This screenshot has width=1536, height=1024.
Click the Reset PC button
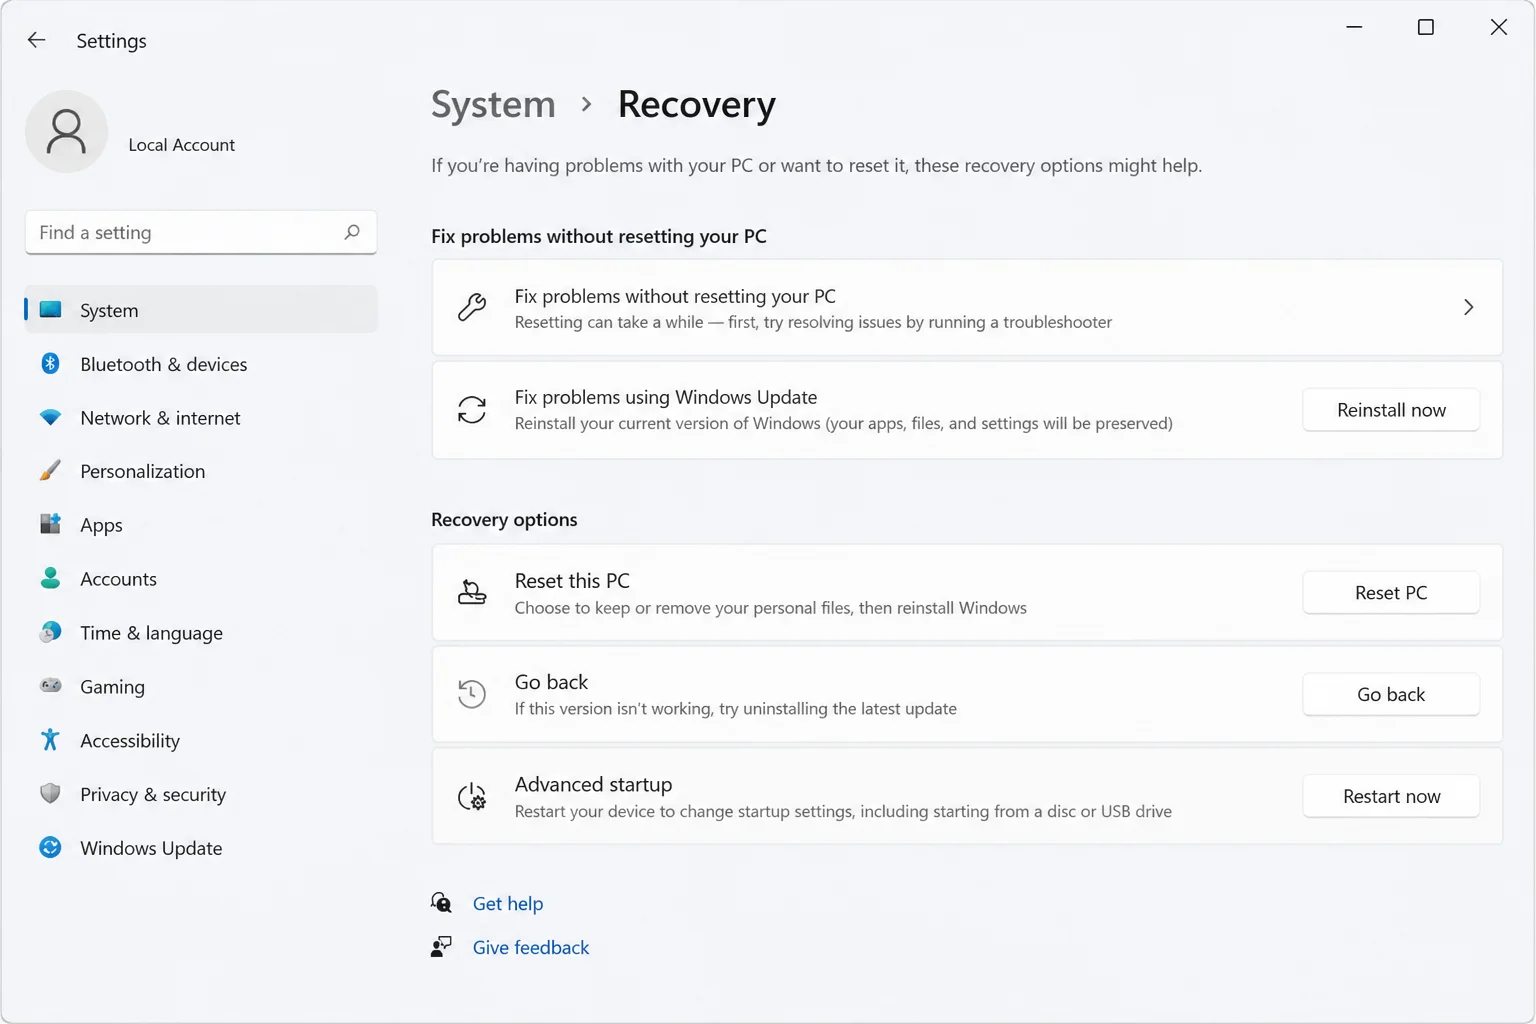[1391, 593]
